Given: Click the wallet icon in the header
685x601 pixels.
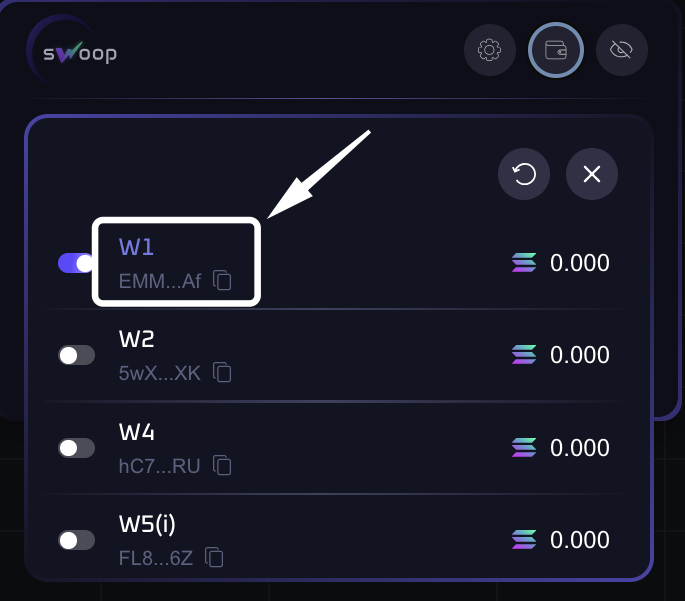Looking at the screenshot, I should coord(556,49).
